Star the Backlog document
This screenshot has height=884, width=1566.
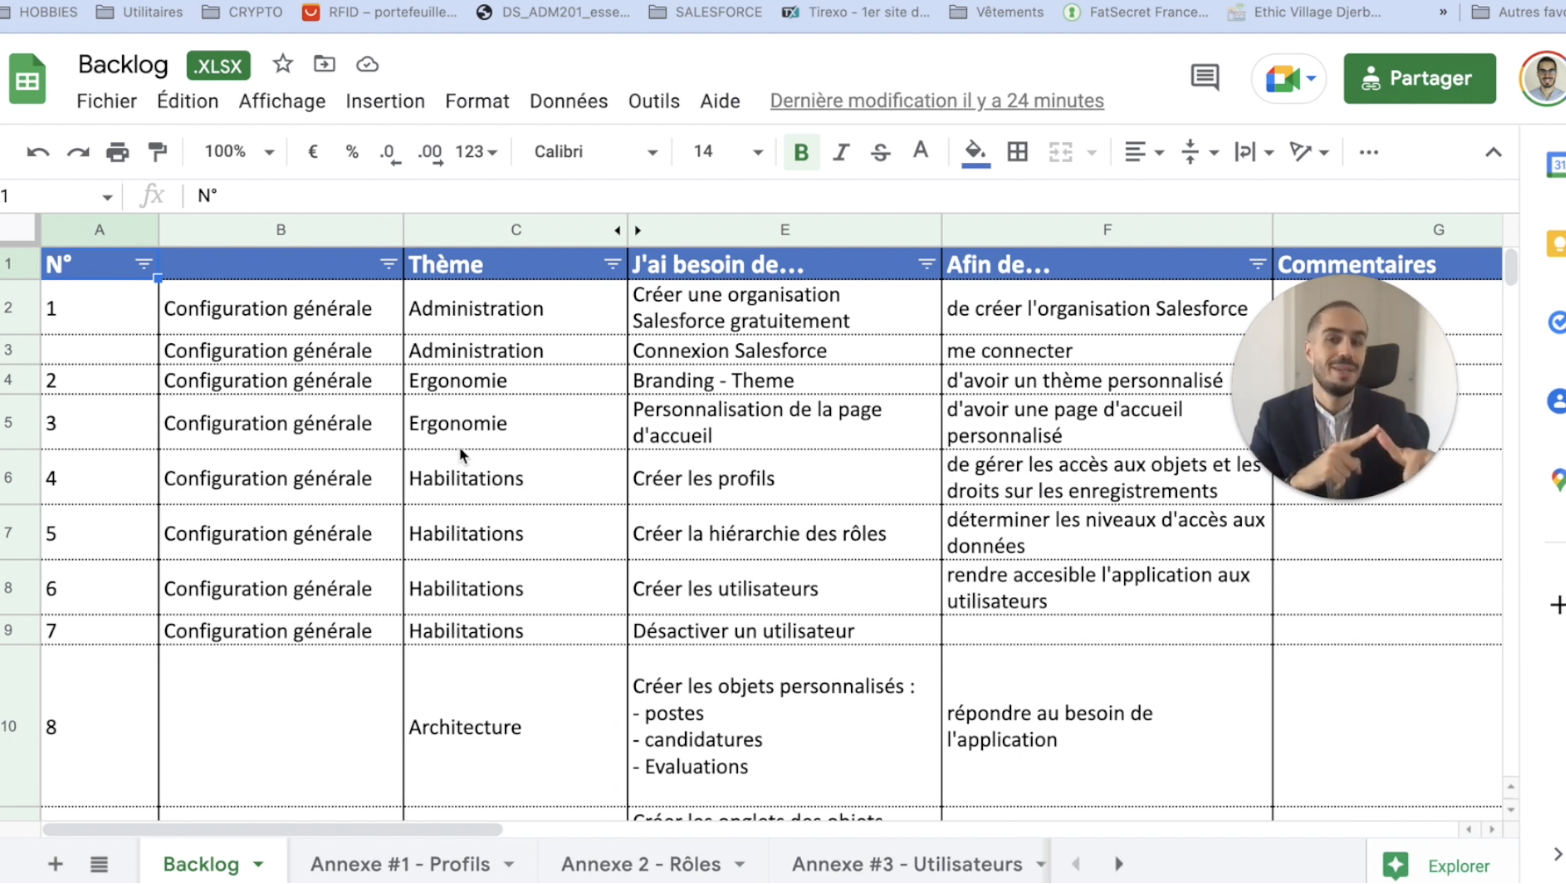point(283,64)
